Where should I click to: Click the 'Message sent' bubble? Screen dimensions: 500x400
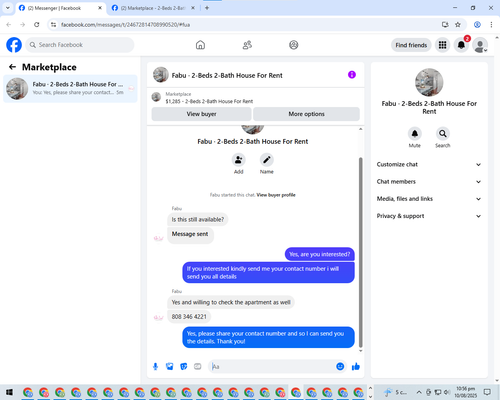click(190, 235)
